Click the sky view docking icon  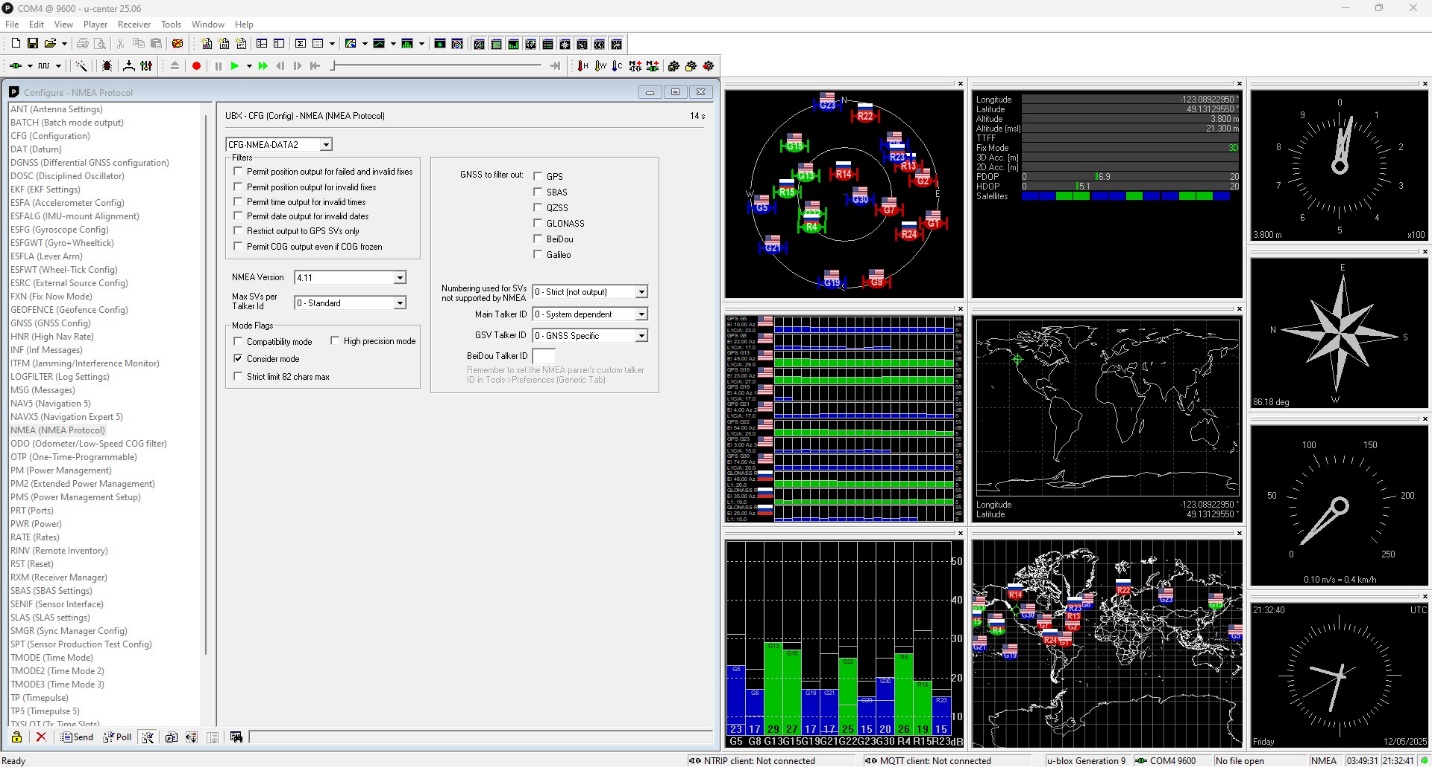pos(479,43)
